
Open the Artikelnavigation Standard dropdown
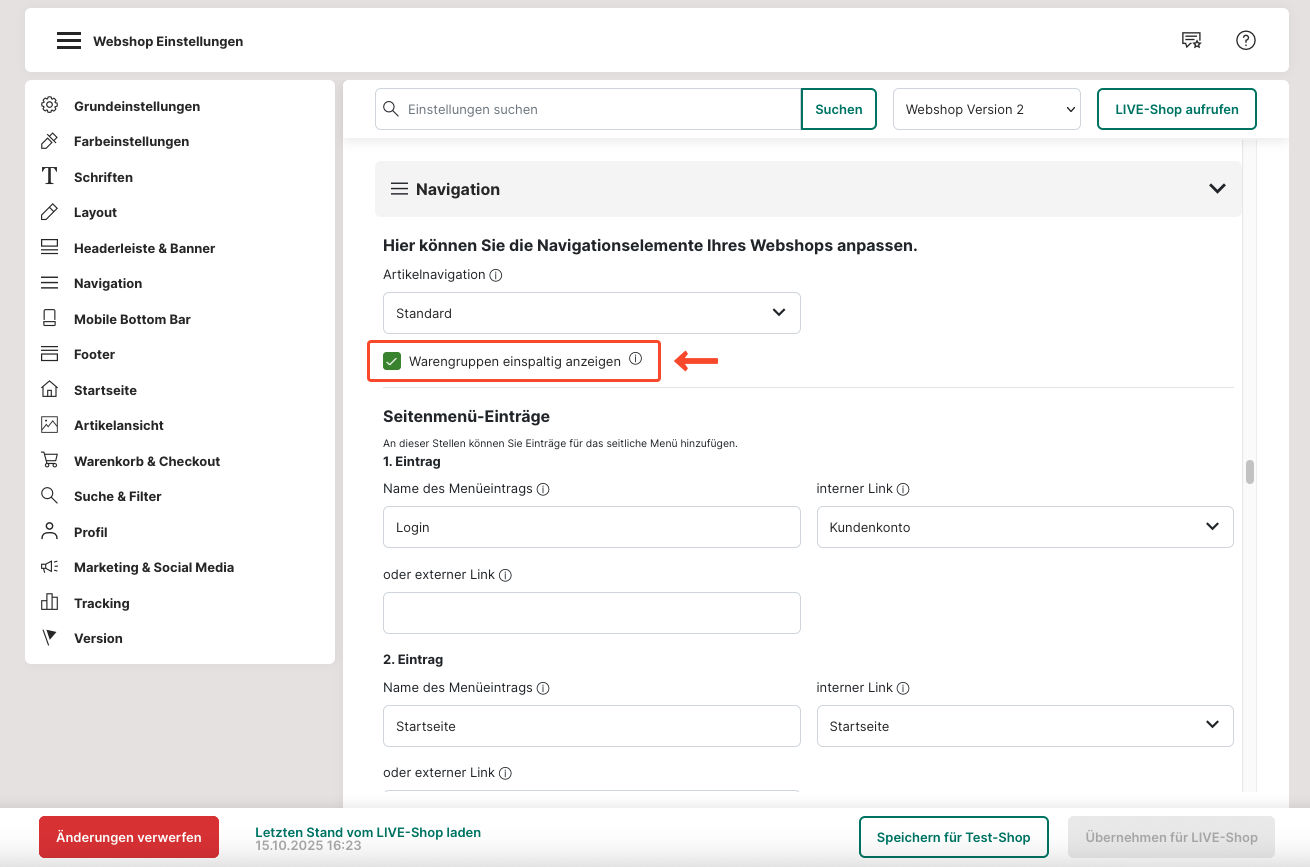pyautogui.click(x=591, y=313)
